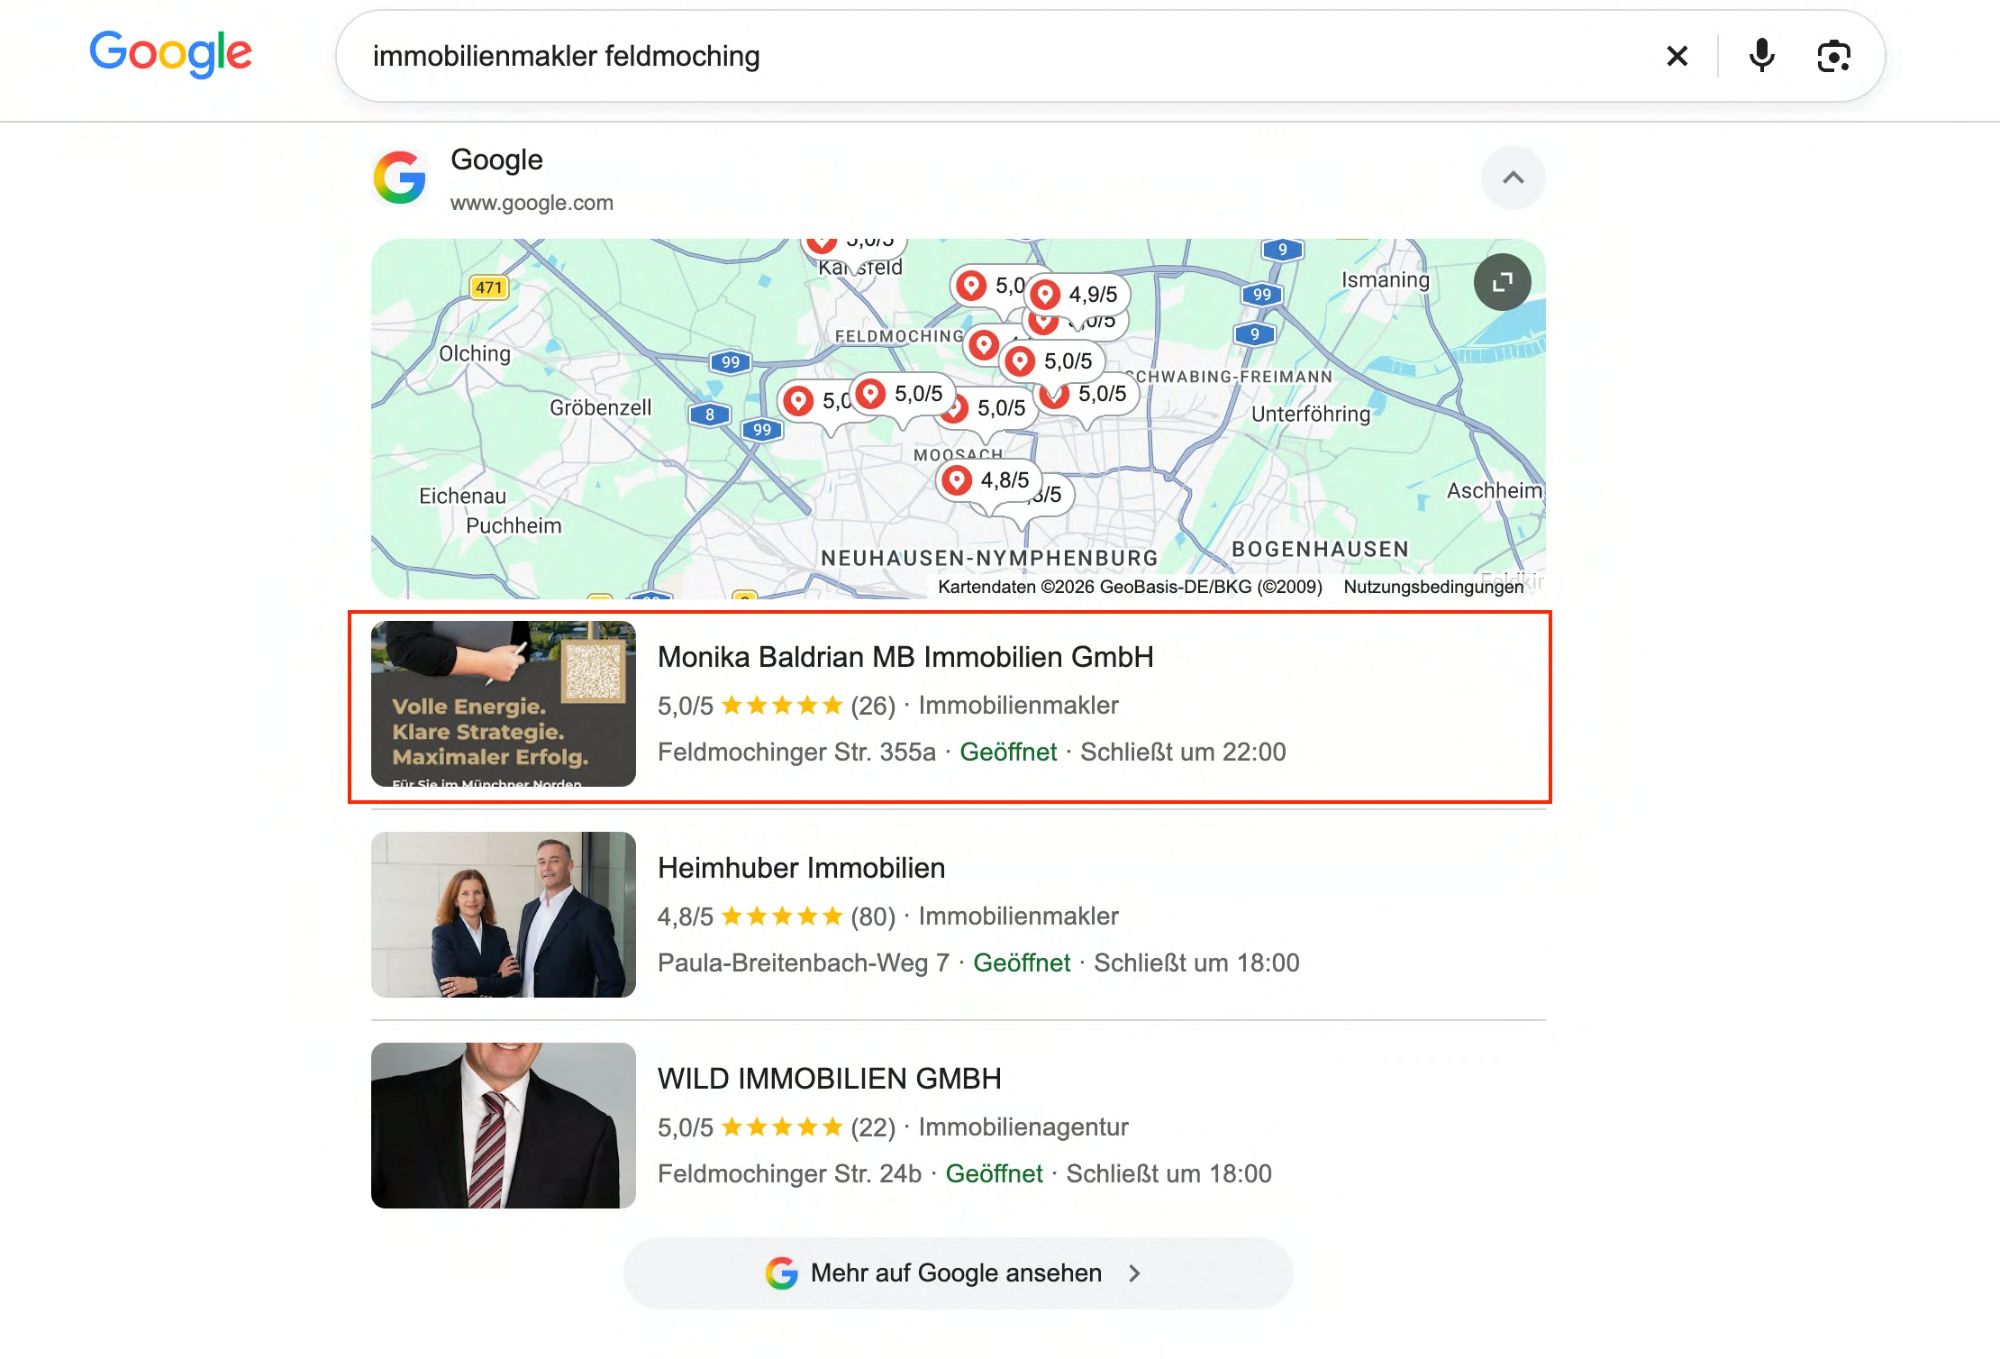This screenshot has height=1359, width=2000.
Task: Click the (26) review count
Action: click(x=873, y=706)
